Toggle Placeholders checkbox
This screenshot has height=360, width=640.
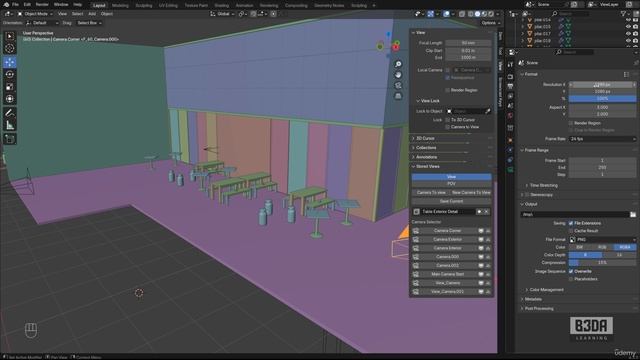[x=571, y=279]
